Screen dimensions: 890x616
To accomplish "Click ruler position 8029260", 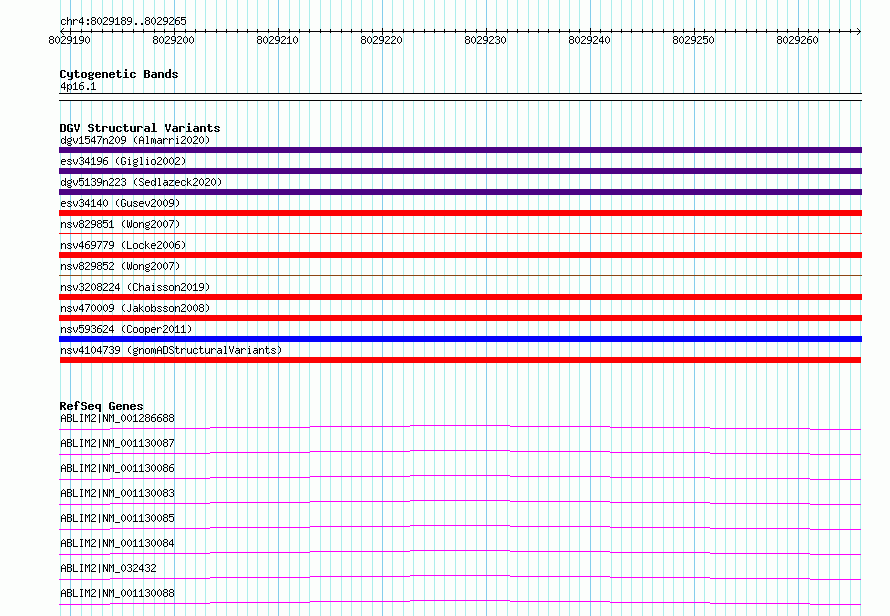I will click(797, 40).
